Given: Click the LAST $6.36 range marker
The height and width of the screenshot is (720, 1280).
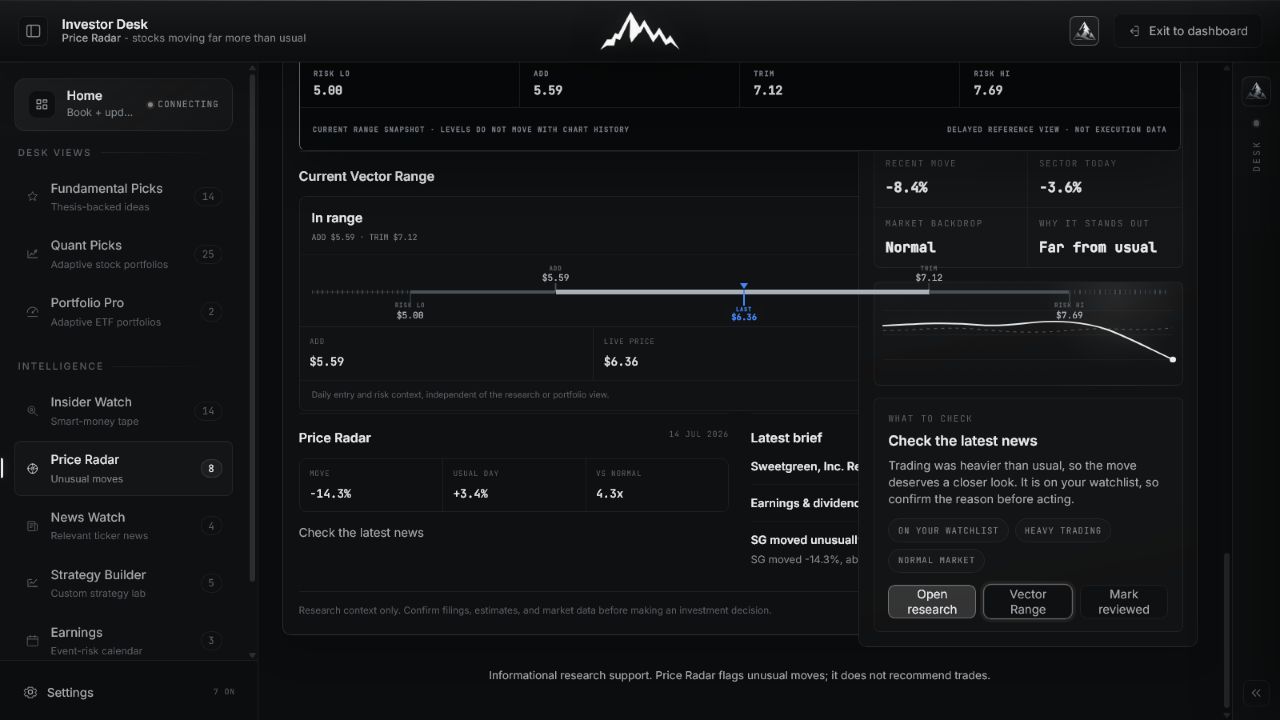Looking at the screenshot, I should pos(744,303).
